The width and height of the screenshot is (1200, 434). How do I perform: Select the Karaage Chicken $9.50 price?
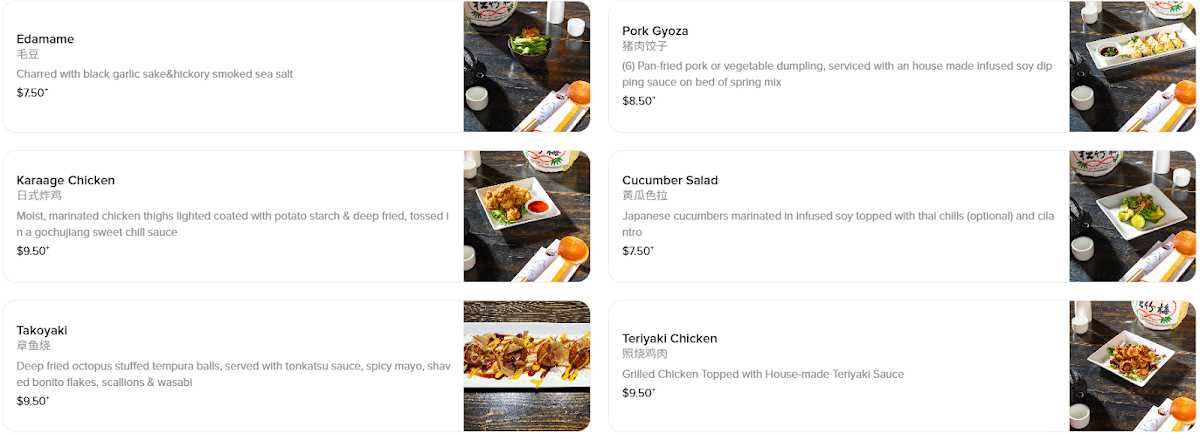32,251
